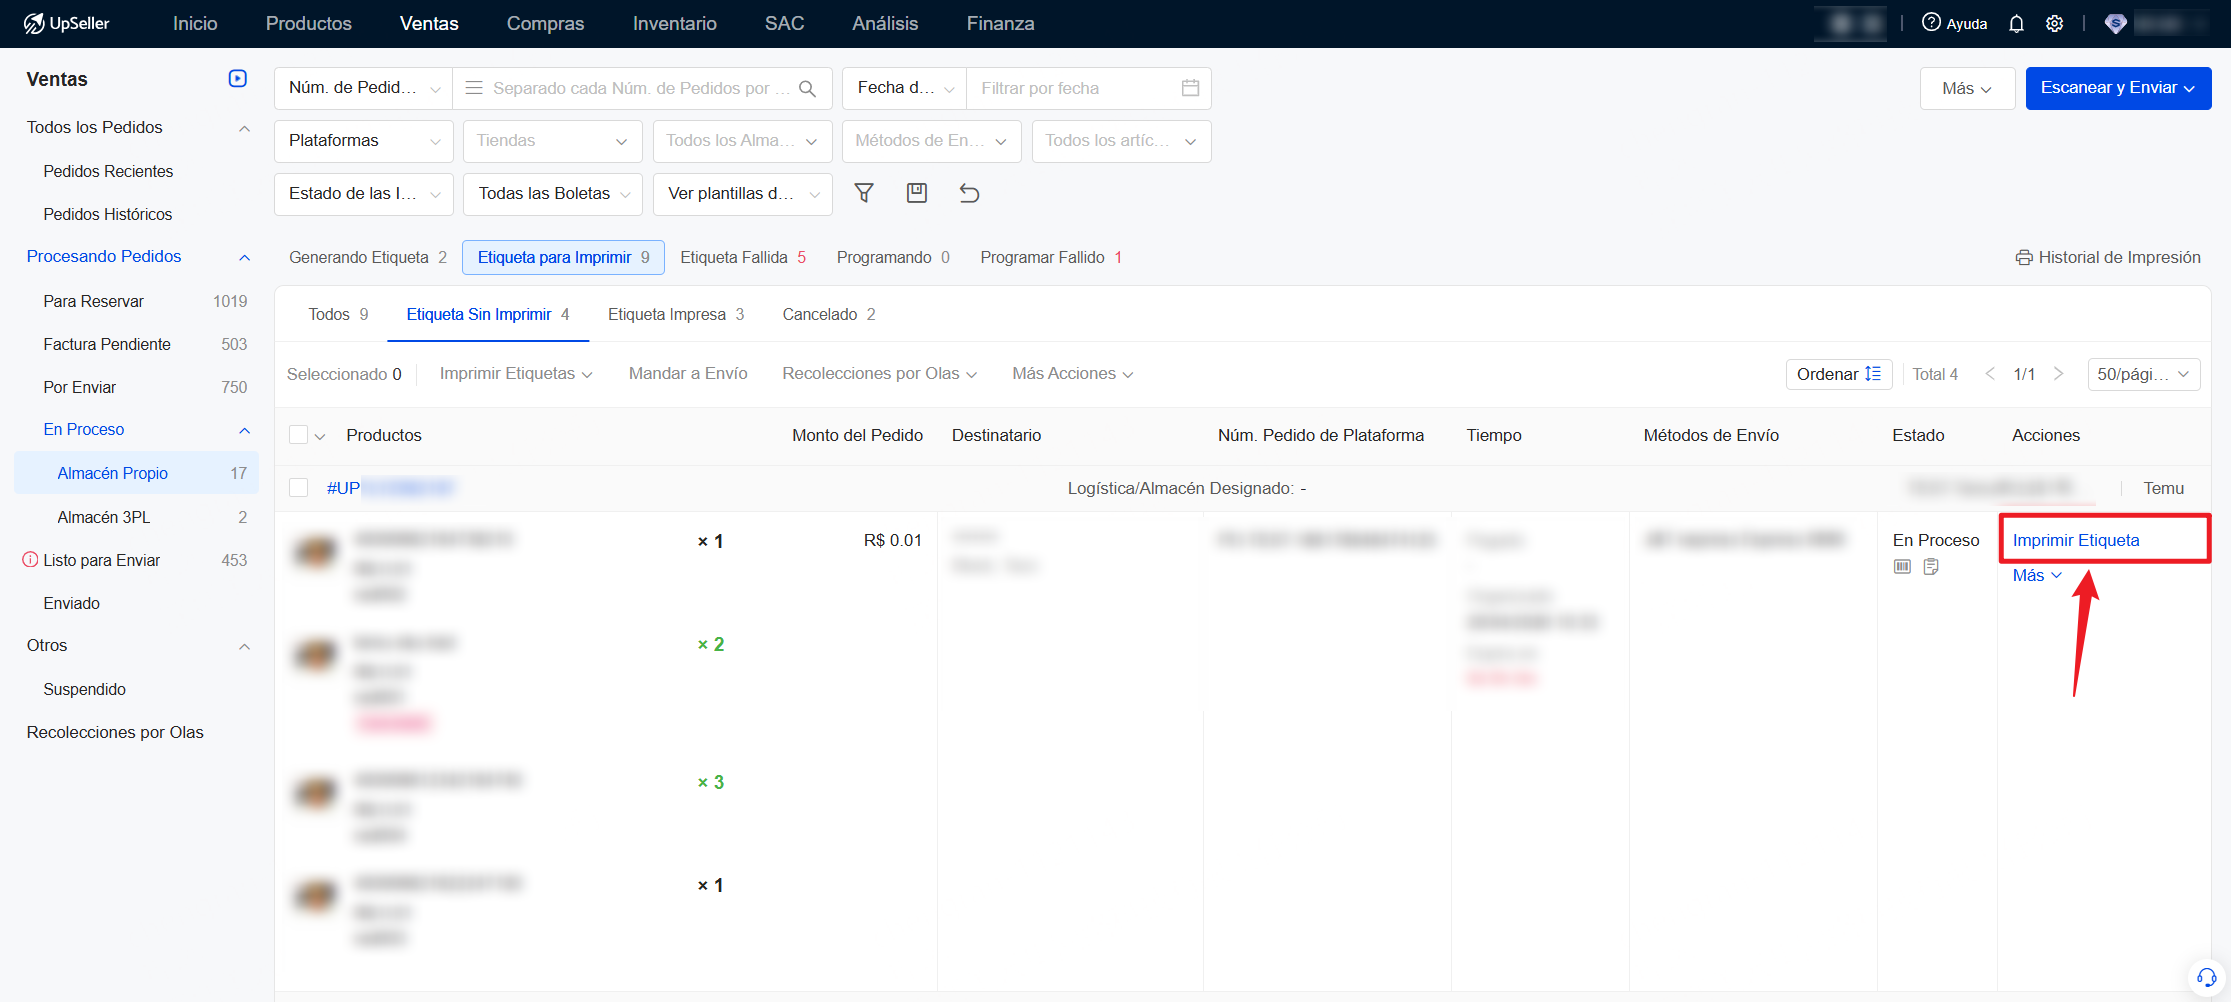The height and width of the screenshot is (1002, 2231).
Task: Open the Escanear y Enviar dropdown
Action: (x=2117, y=88)
